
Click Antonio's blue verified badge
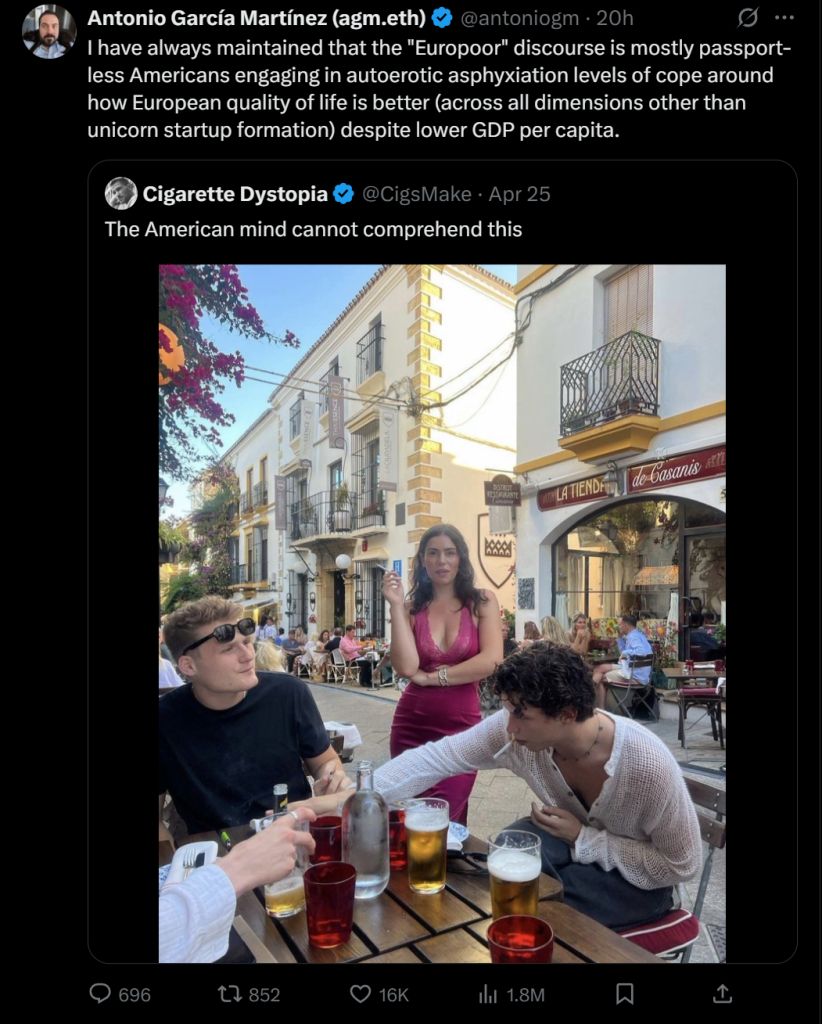coord(443,18)
